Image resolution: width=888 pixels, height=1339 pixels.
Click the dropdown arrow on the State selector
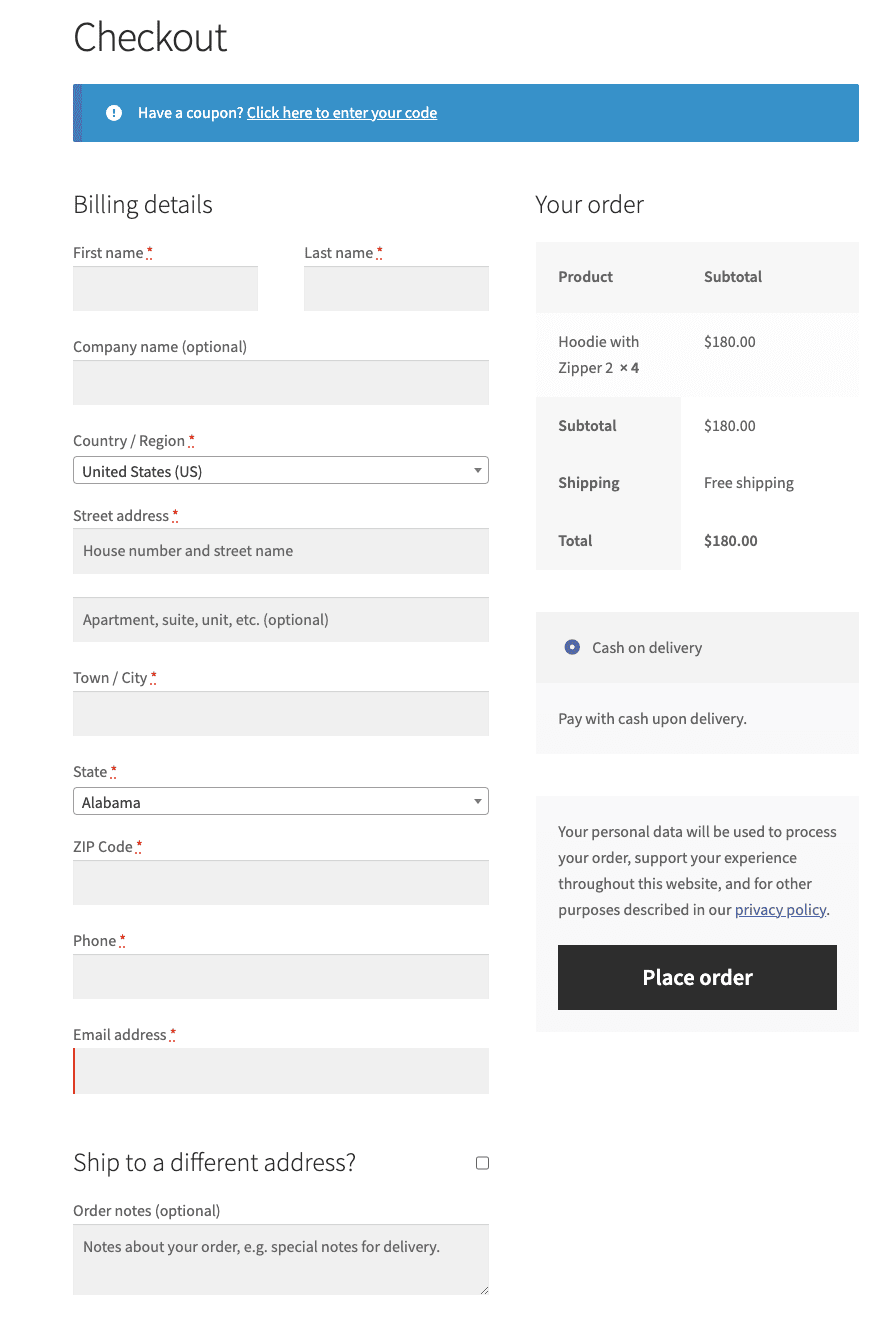click(477, 800)
